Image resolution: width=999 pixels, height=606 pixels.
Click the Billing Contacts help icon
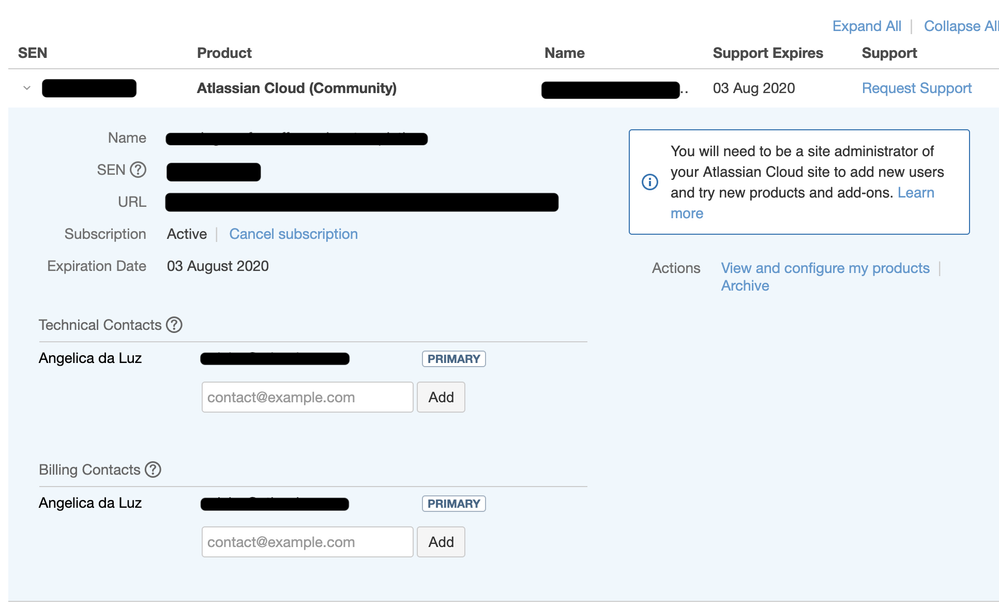coord(153,470)
